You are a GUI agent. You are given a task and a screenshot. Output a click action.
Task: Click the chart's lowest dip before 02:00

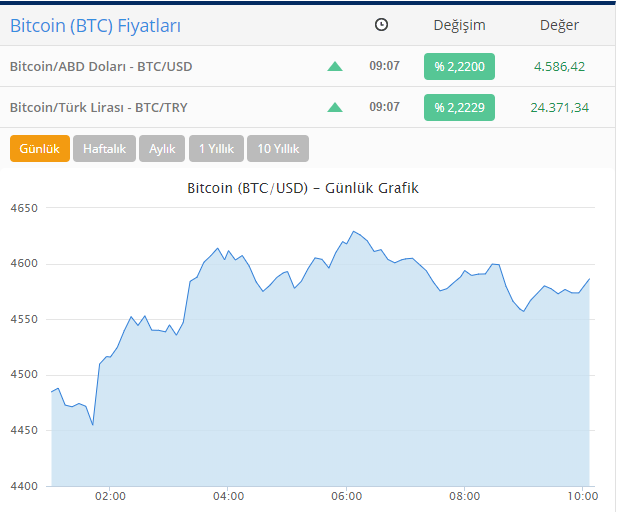[93, 425]
